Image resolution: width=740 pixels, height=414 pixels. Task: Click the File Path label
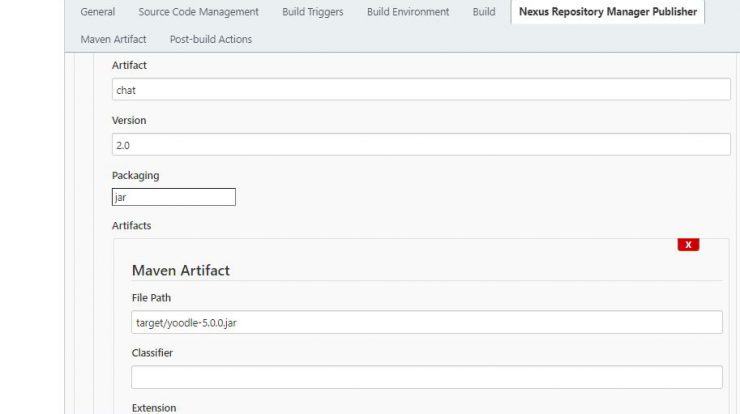click(x=151, y=298)
